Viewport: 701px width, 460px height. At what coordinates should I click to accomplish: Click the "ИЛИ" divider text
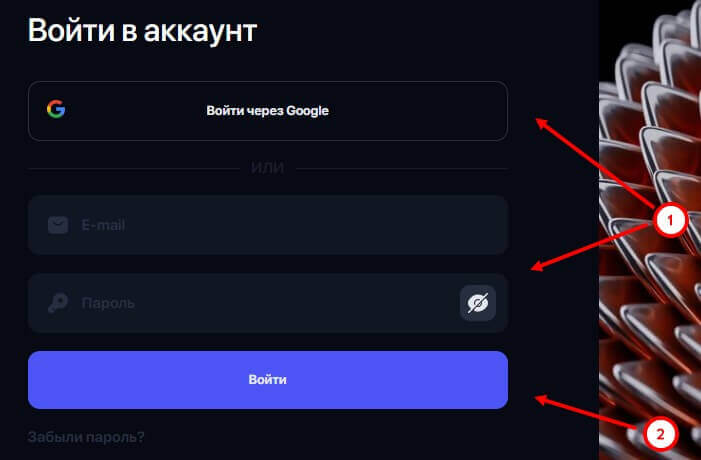pos(268,168)
